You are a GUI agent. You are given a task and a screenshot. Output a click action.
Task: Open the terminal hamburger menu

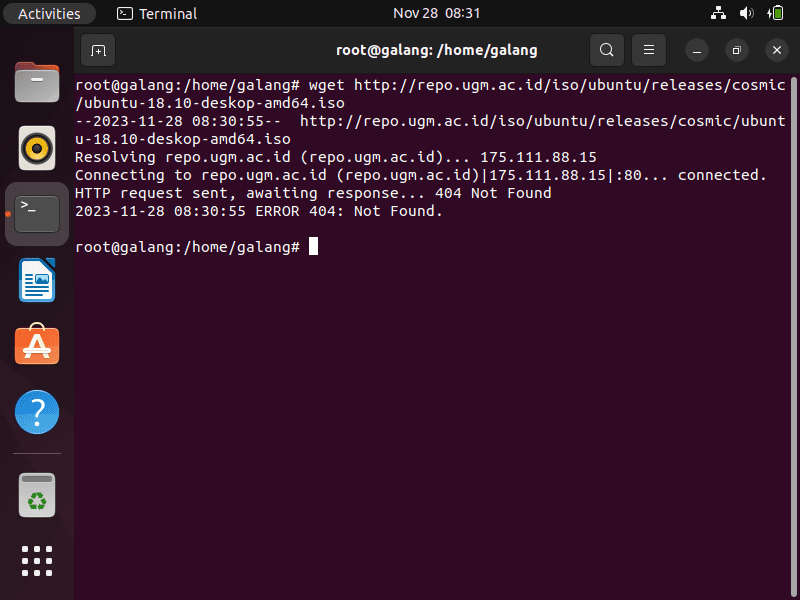tap(648, 50)
